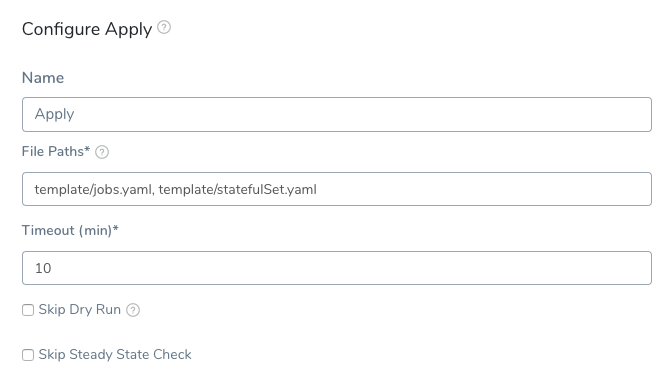The width and height of the screenshot is (670, 390).
Task: Focus the Name input field
Action: tap(337, 114)
